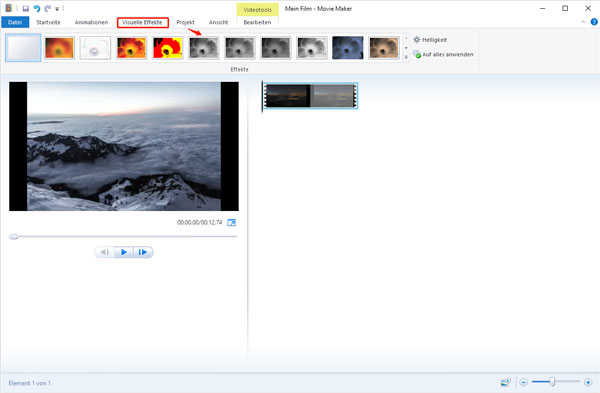The height and width of the screenshot is (393, 600).
Task: Click the Helligkeit sun icon
Action: 417,39
